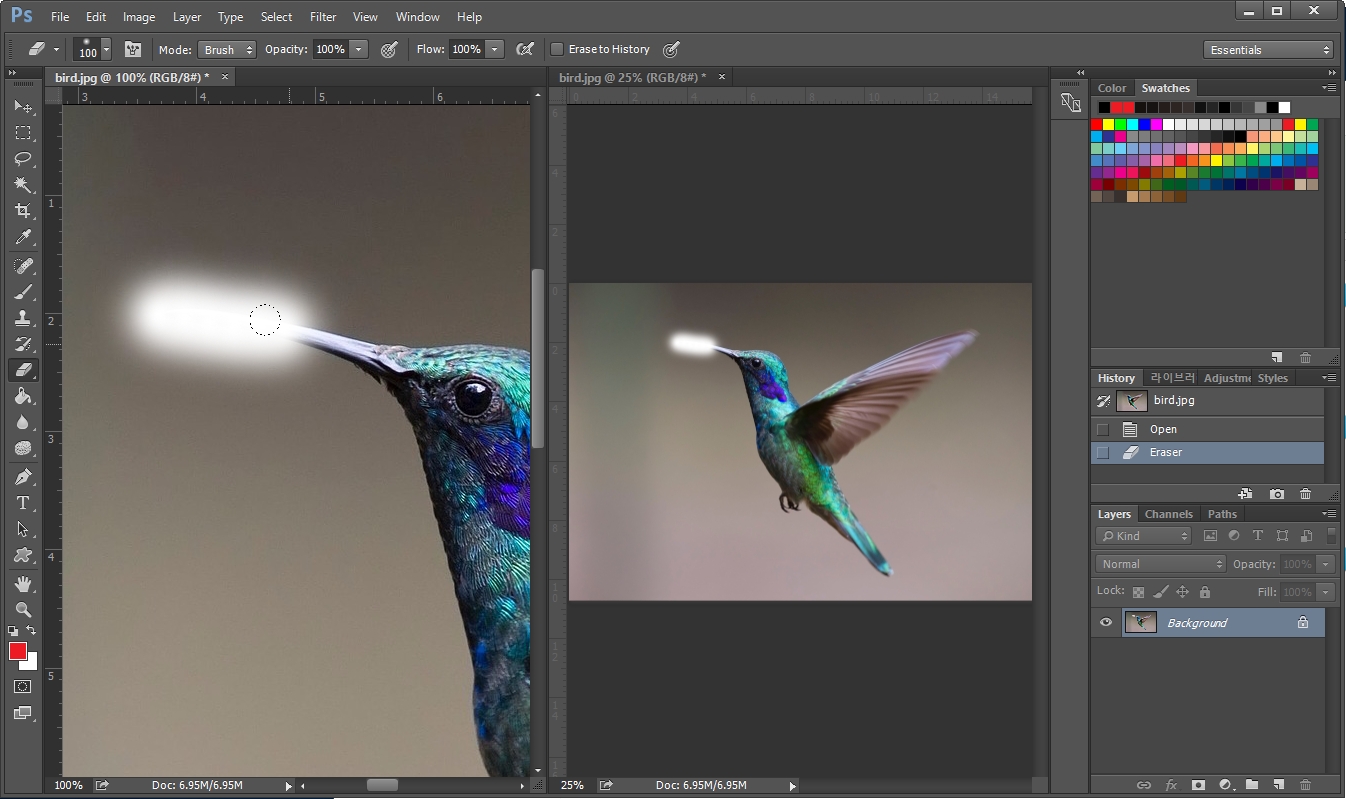Toggle lock transparent pixels
The image size is (1346, 799).
click(1138, 592)
